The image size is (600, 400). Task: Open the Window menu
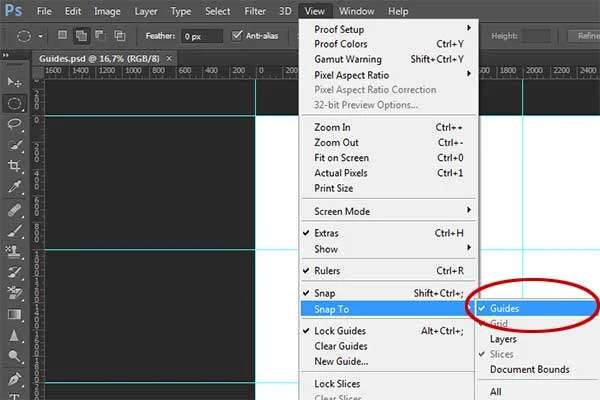(356, 11)
